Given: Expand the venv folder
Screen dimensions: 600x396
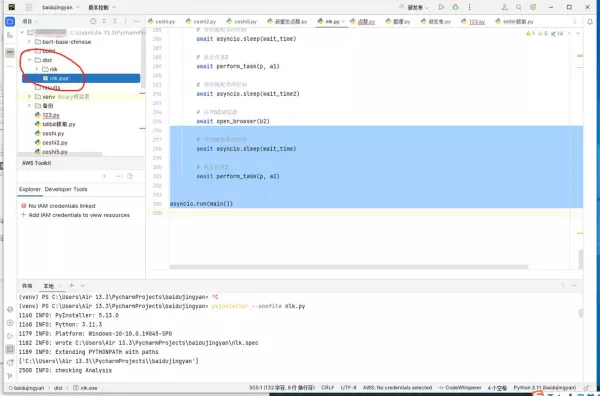Looking at the screenshot, I should [x=29, y=96].
